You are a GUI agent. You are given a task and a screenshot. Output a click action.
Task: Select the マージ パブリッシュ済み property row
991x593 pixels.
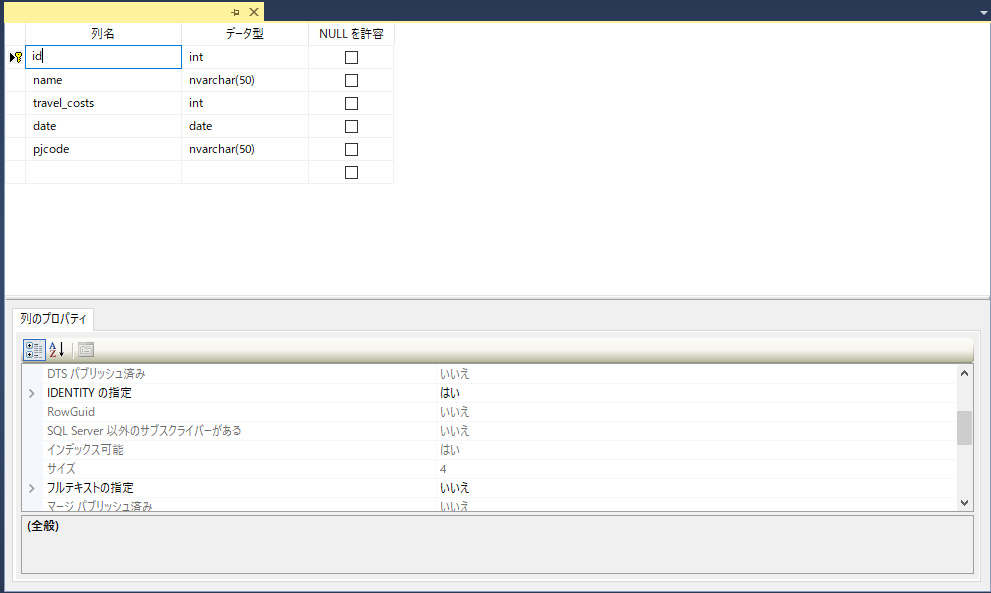489,506
